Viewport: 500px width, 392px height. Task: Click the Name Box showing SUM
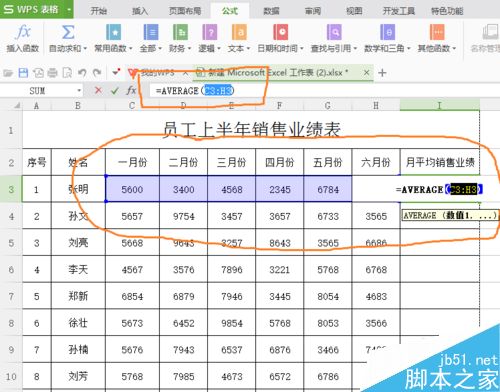[37, 90]
